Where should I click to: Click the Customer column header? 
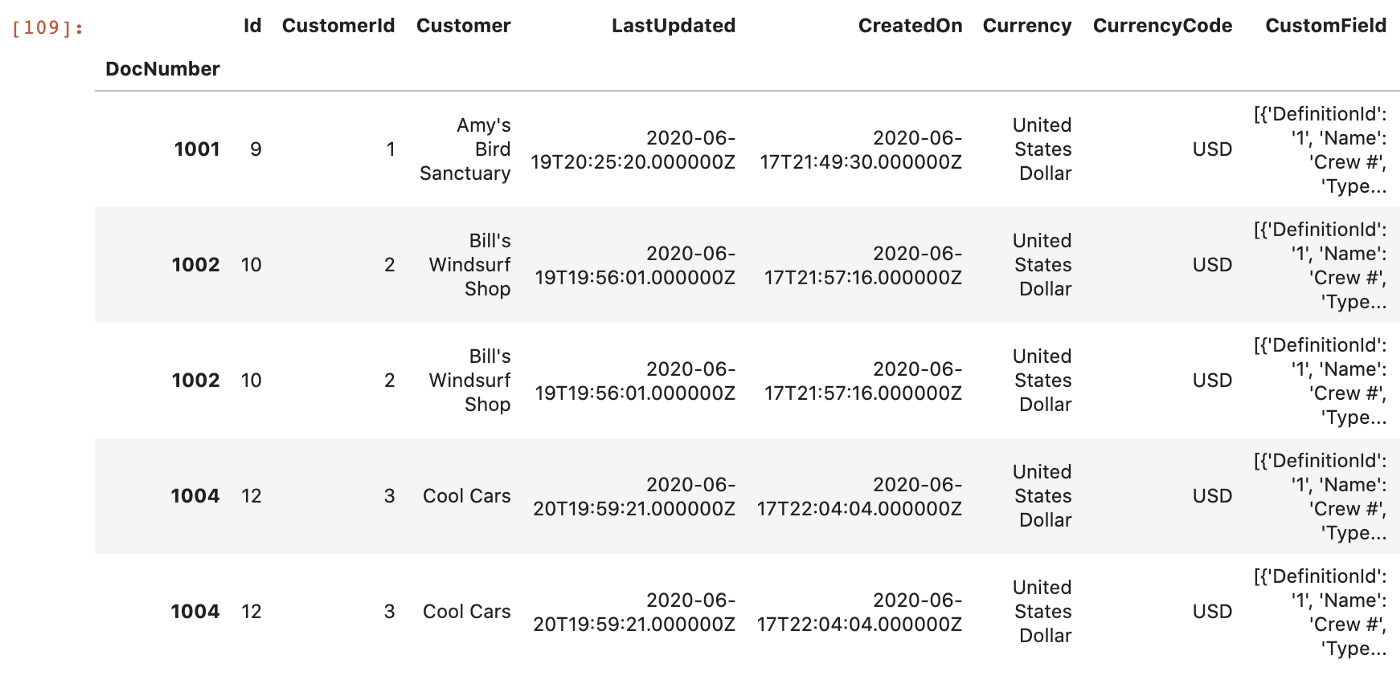[463, 26]
